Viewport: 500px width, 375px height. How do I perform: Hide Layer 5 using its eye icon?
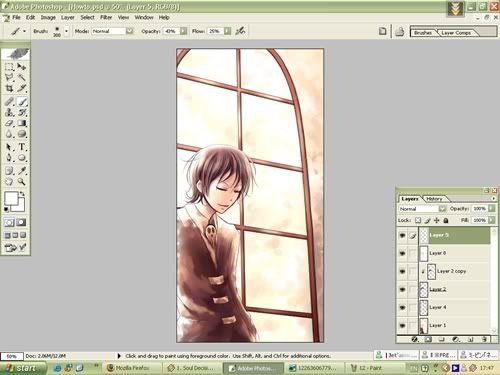402,235
